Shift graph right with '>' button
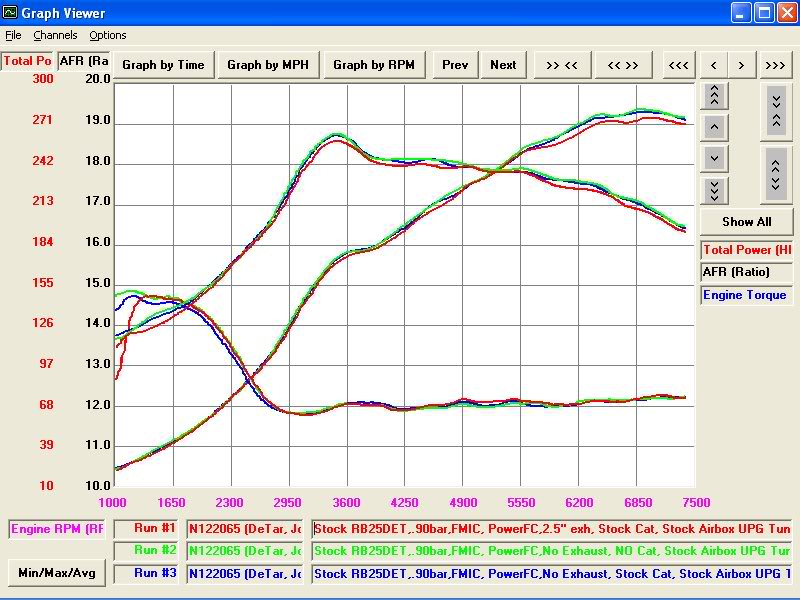Viewport: 800px width, 600px height. pyautogui.click(x=741, y=65)
